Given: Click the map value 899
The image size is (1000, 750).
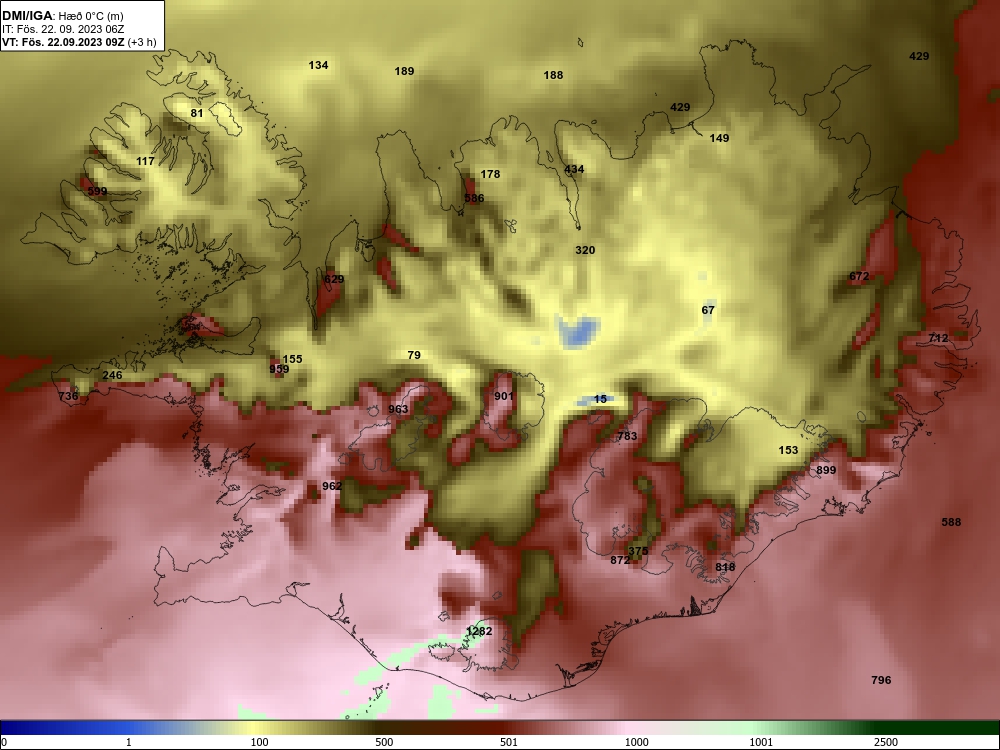Looking at the screenshot, I should point(826,471).
